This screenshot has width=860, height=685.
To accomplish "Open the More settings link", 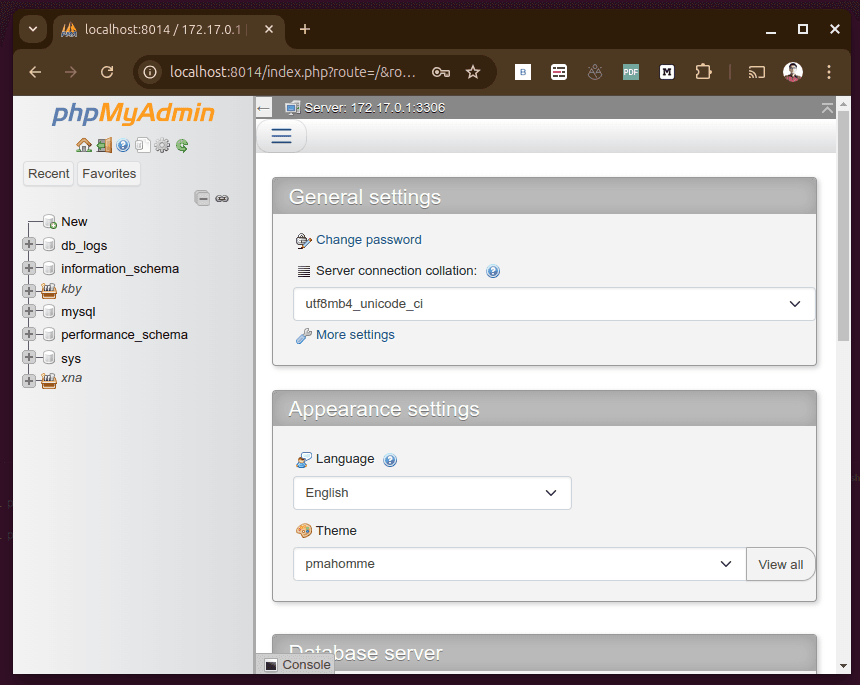I will pyautogui.click(x=355, y=335).
